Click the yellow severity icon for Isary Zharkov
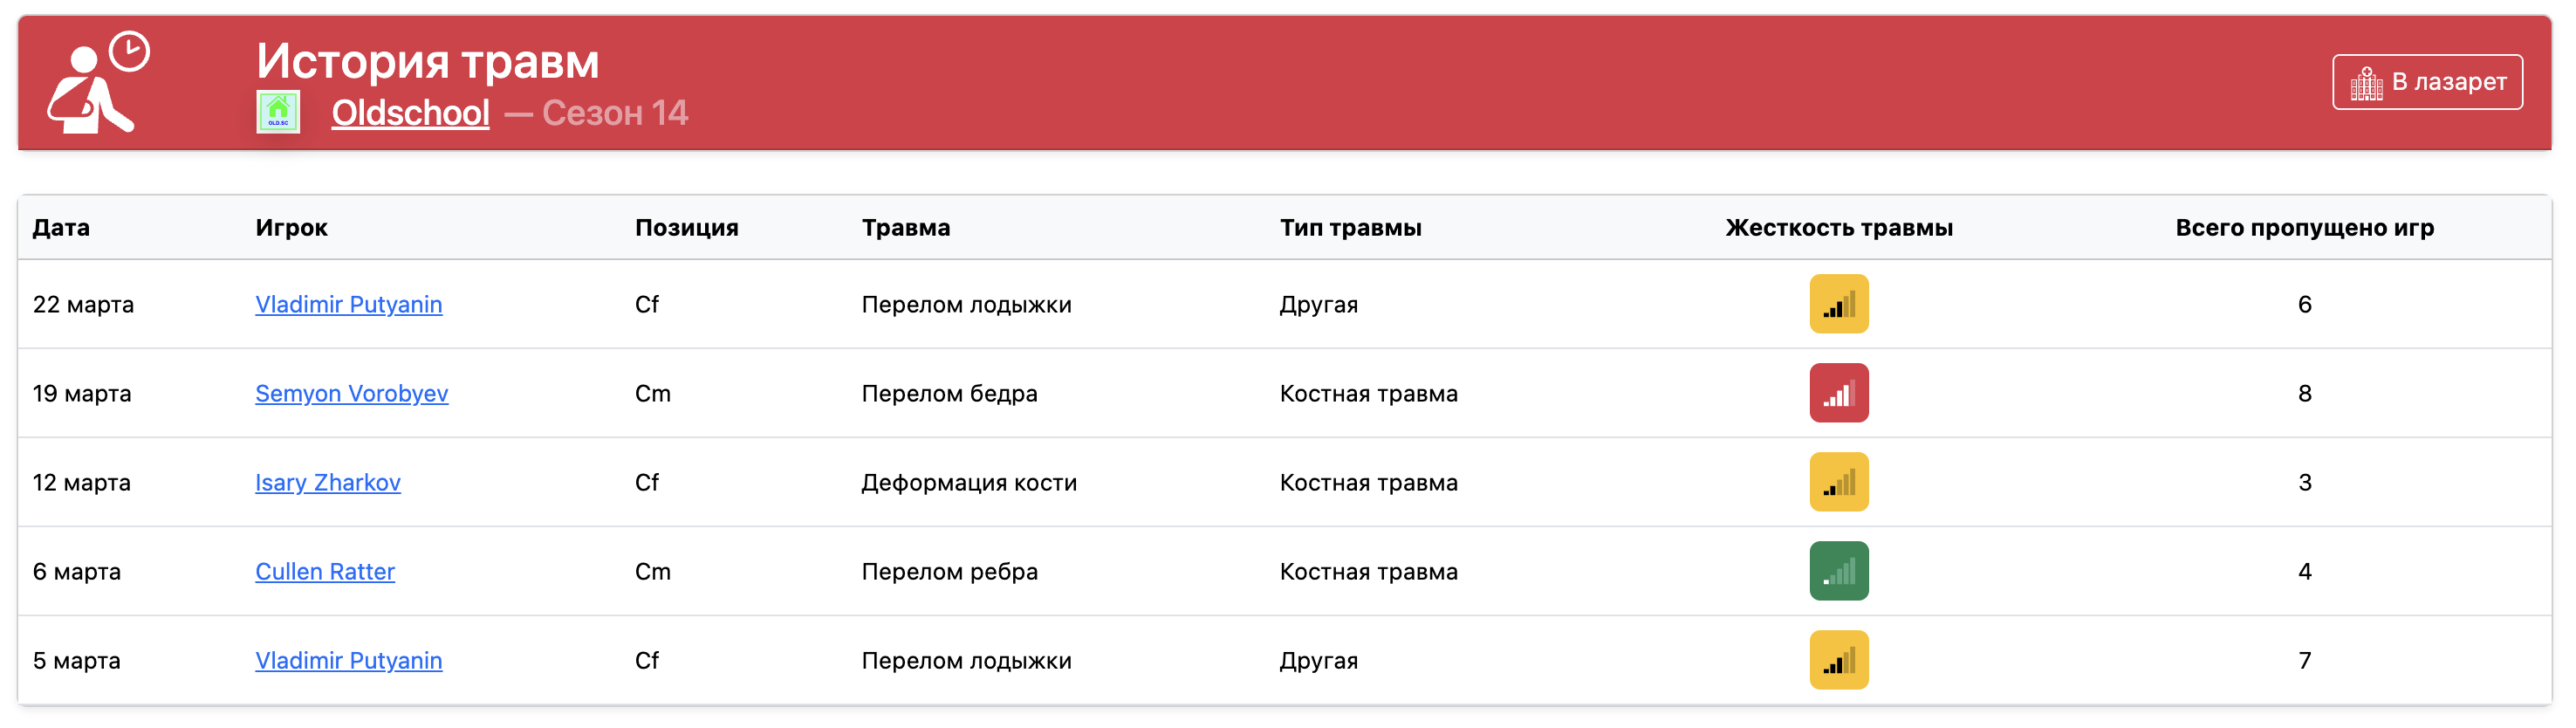 (x=1839, y=482)
